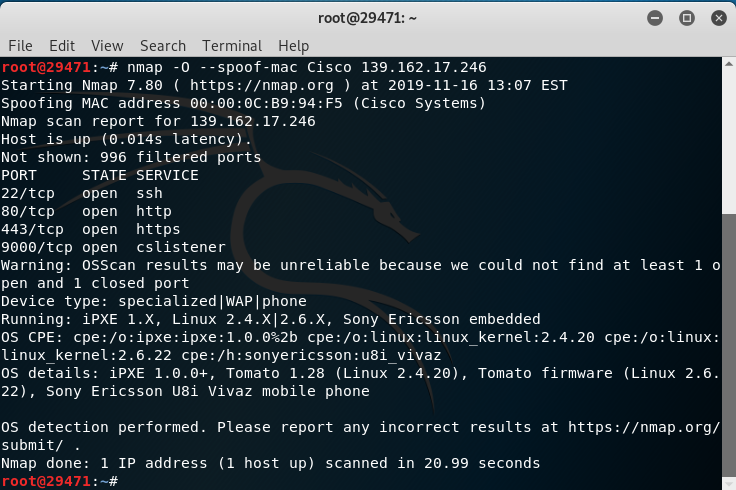736x490 pixels.
Task: Click the root@29471 window title bar
Action: 367,17
